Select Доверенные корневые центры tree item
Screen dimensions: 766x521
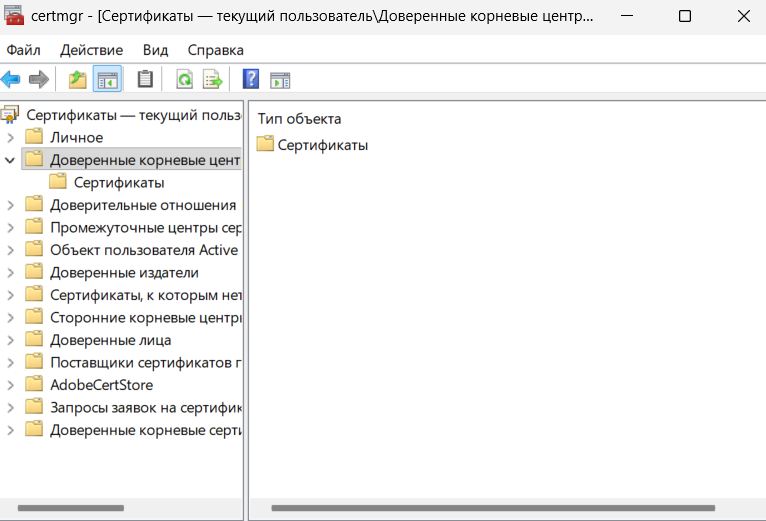pos(145,160)
